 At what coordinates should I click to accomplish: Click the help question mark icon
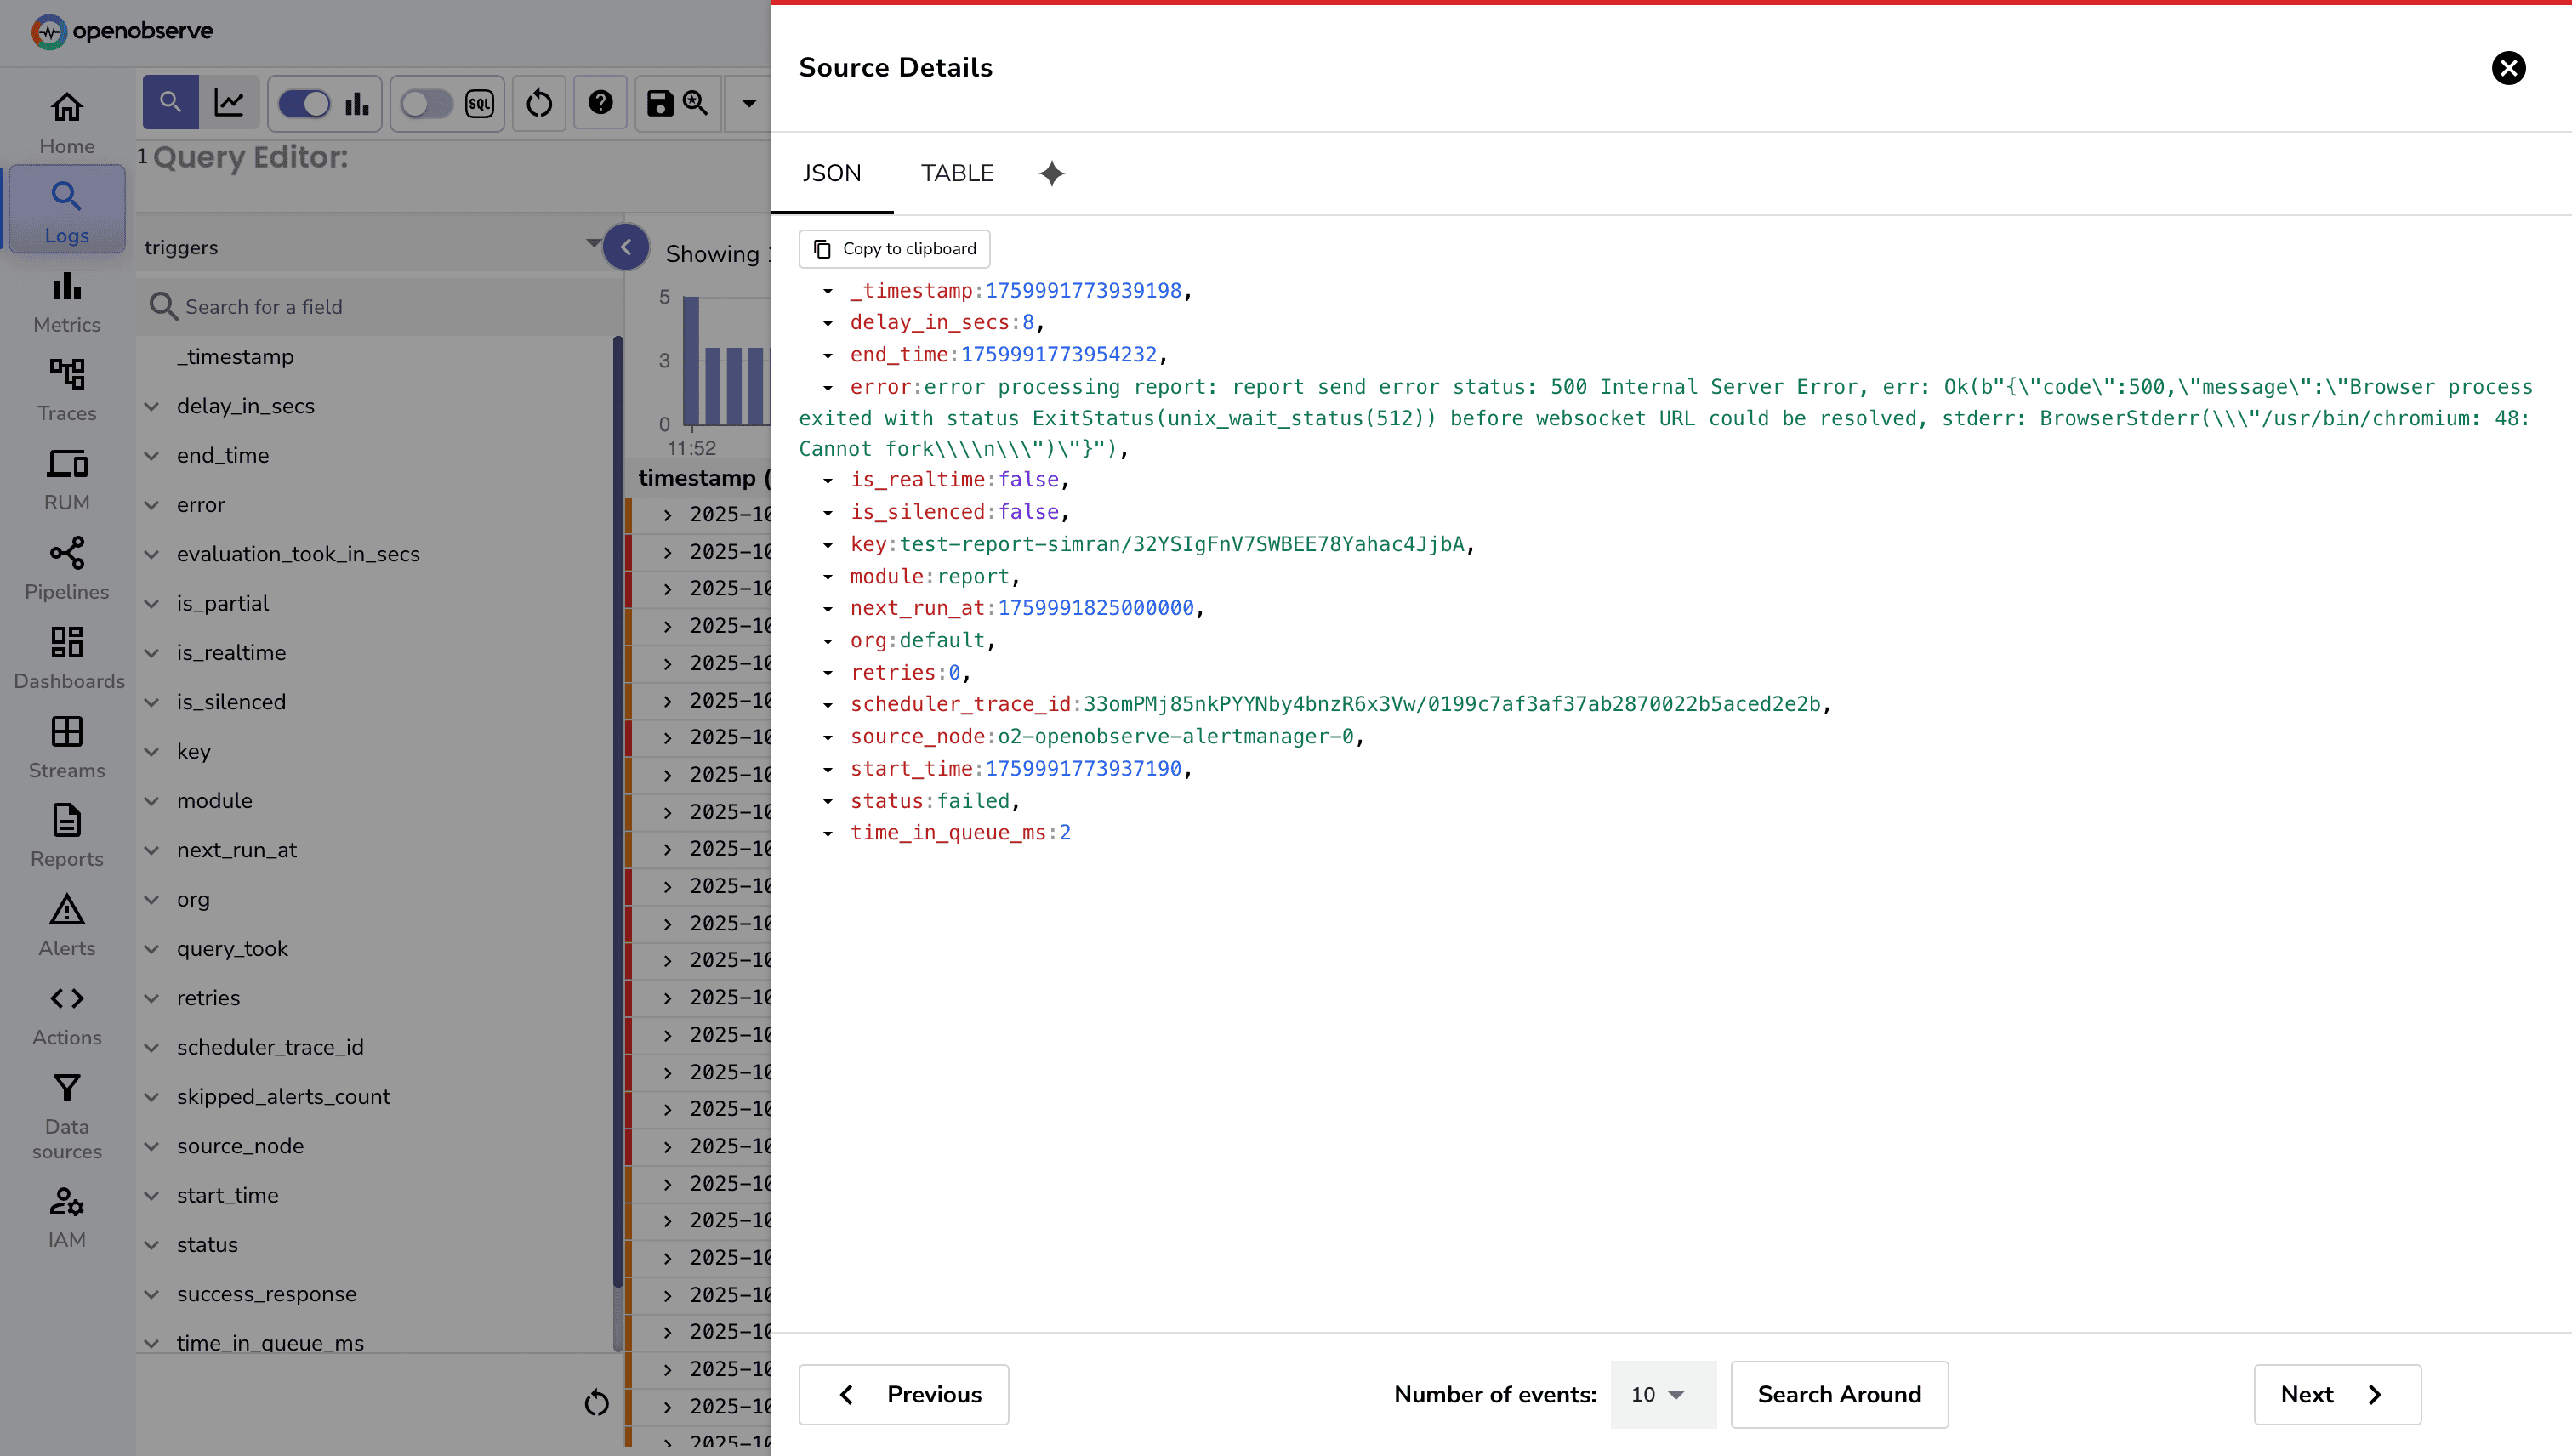(x=600, y=103)
